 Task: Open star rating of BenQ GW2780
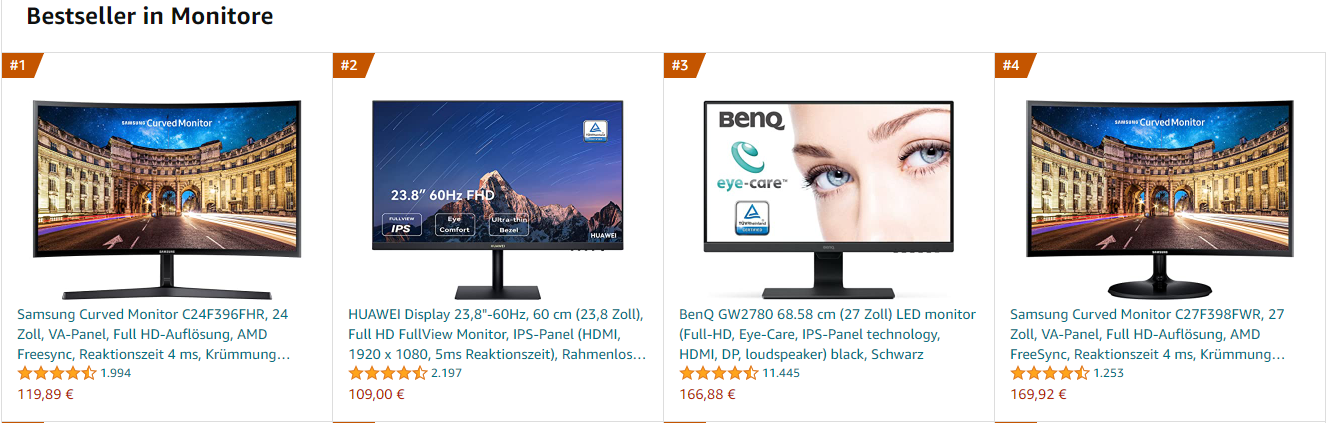tap(719, 373)
